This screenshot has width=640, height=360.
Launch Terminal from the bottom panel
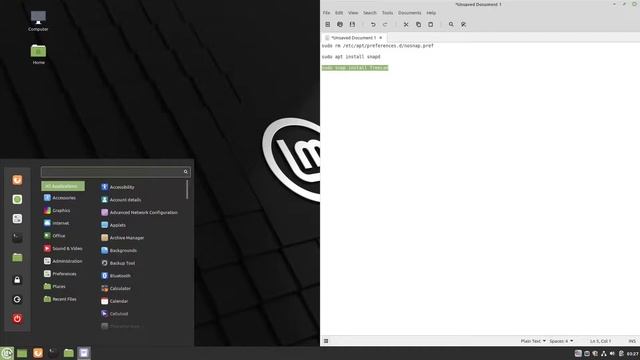click(x=53, y=353)
